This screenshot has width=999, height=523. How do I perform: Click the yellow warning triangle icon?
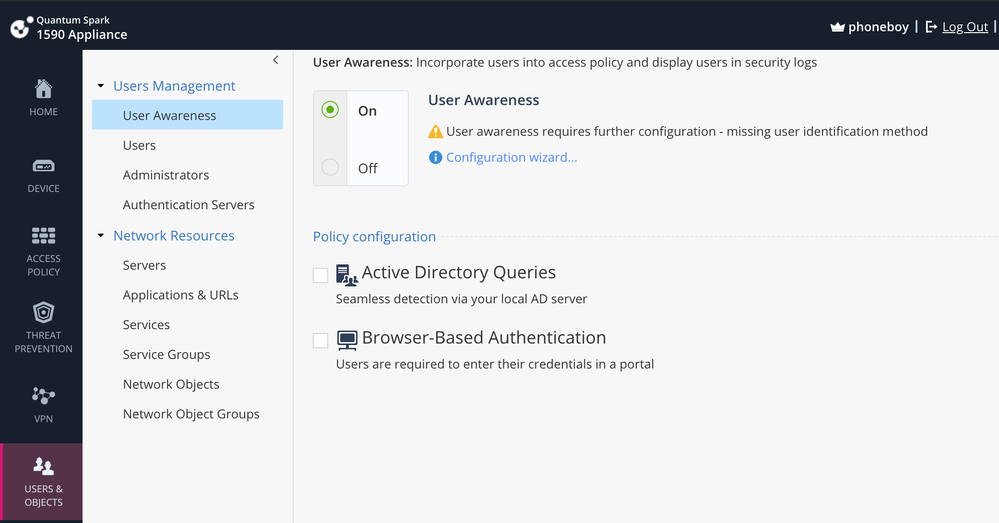pos(435,132)
